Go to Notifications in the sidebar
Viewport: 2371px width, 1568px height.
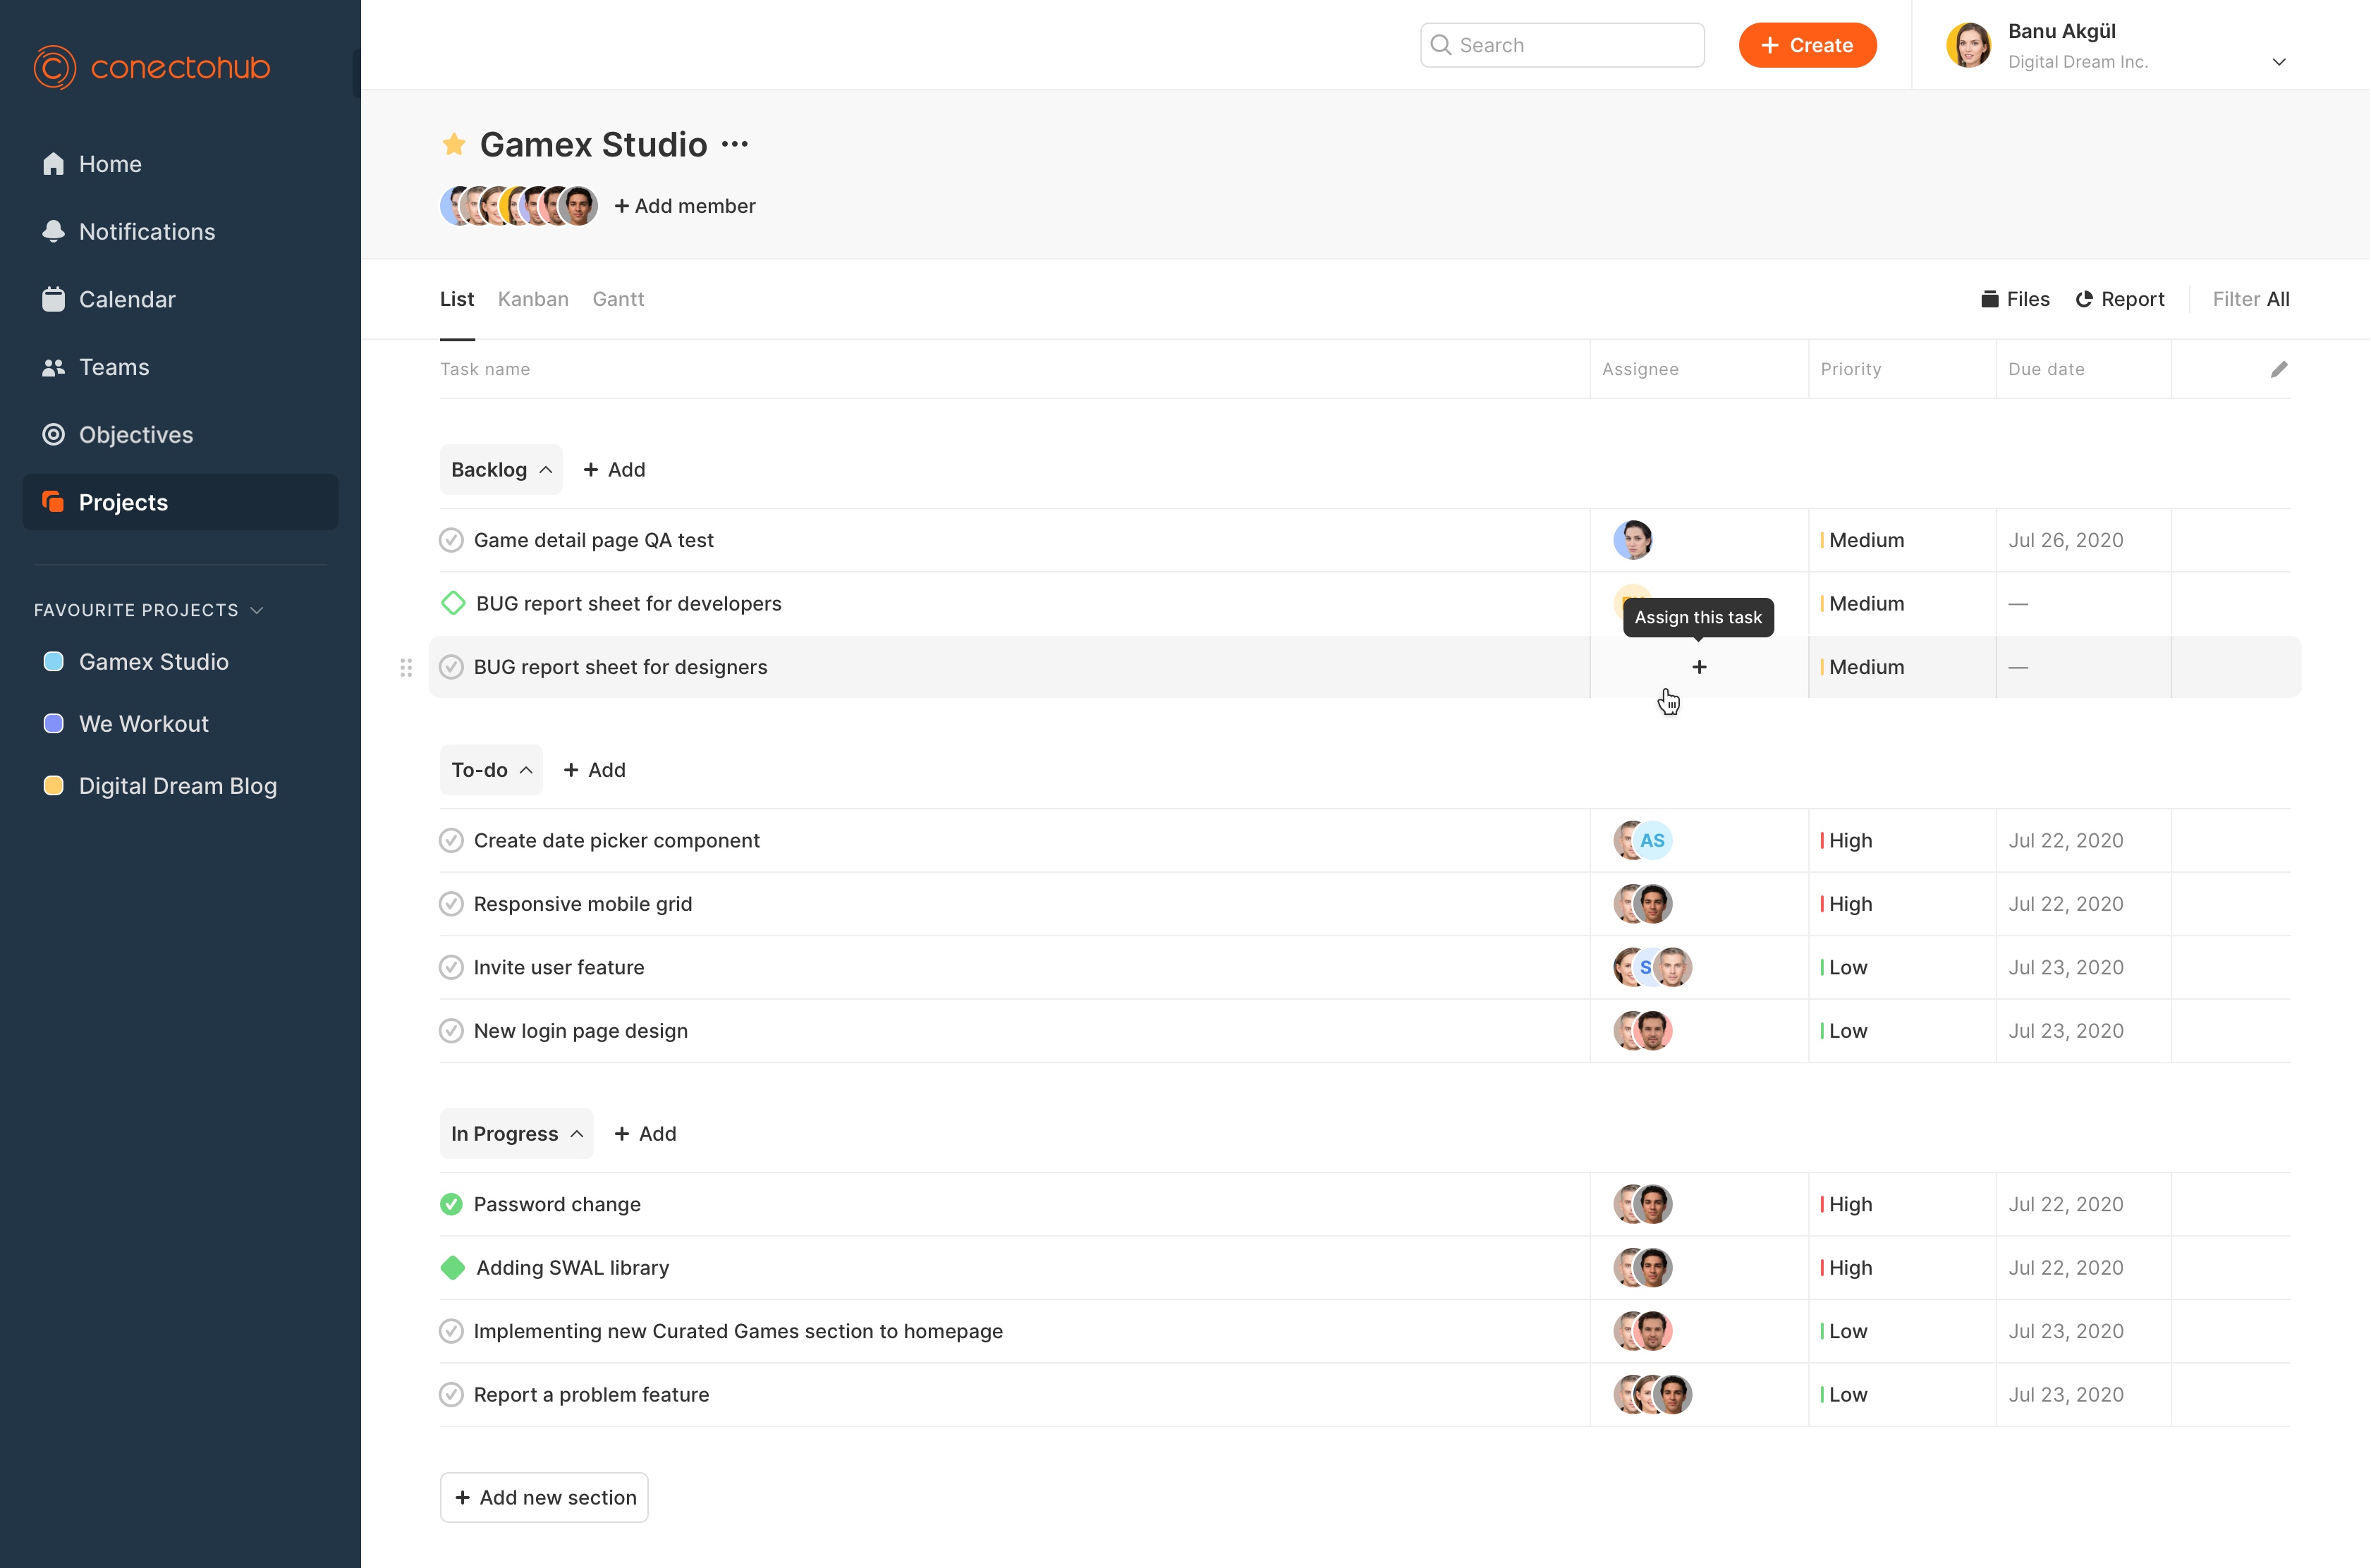coord(146,232)
